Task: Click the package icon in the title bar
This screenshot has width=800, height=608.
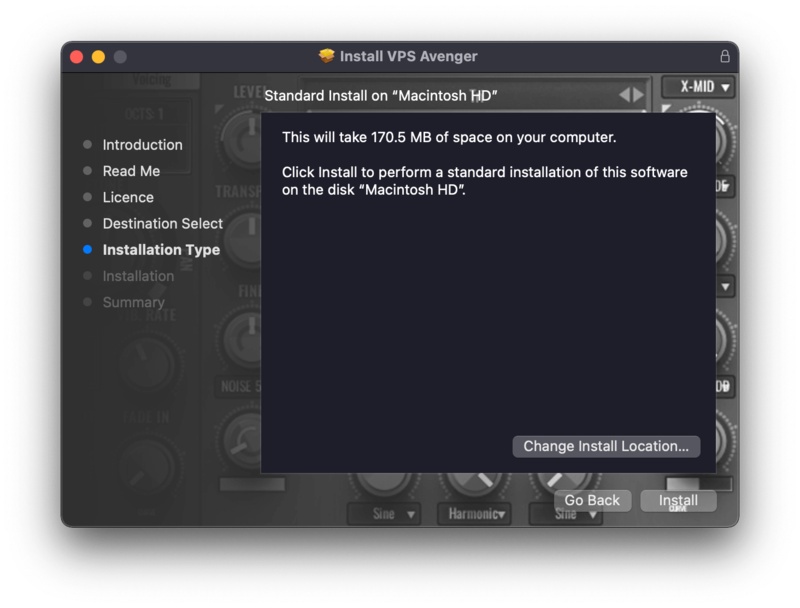Action: (x=327, y=56)
